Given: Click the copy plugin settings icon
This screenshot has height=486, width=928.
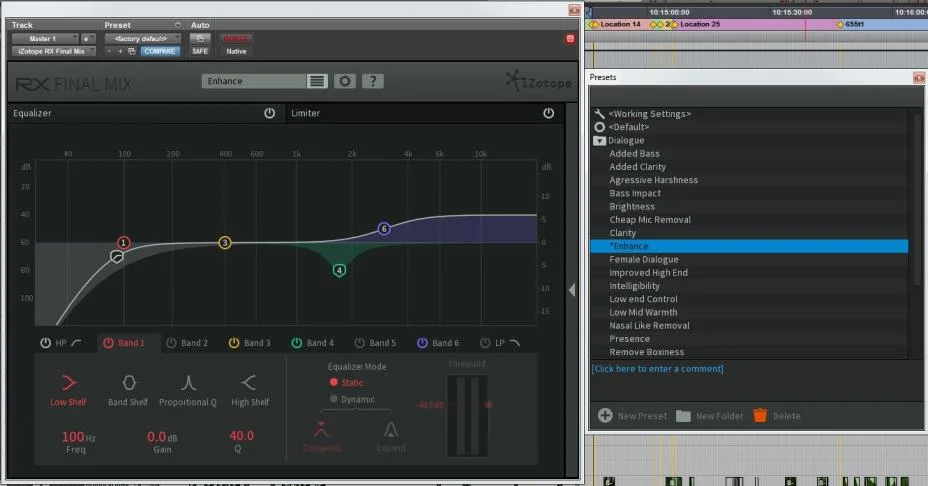Looking at the screenshot, I should (x=131, y=52).
